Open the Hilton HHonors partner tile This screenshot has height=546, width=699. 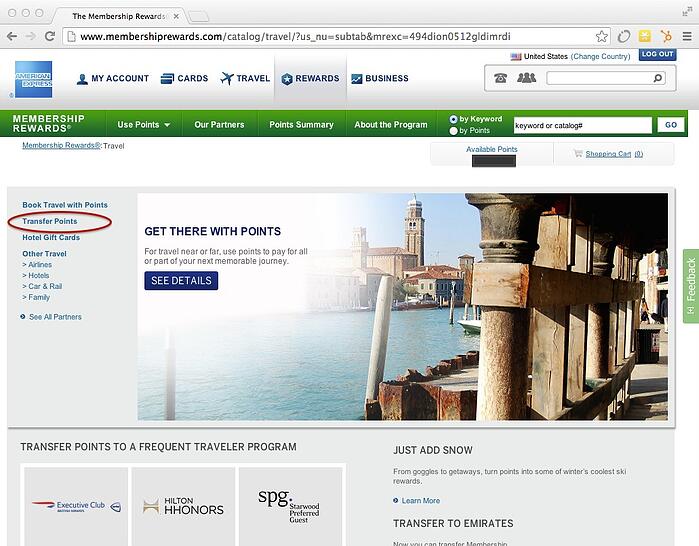point(183,506)
